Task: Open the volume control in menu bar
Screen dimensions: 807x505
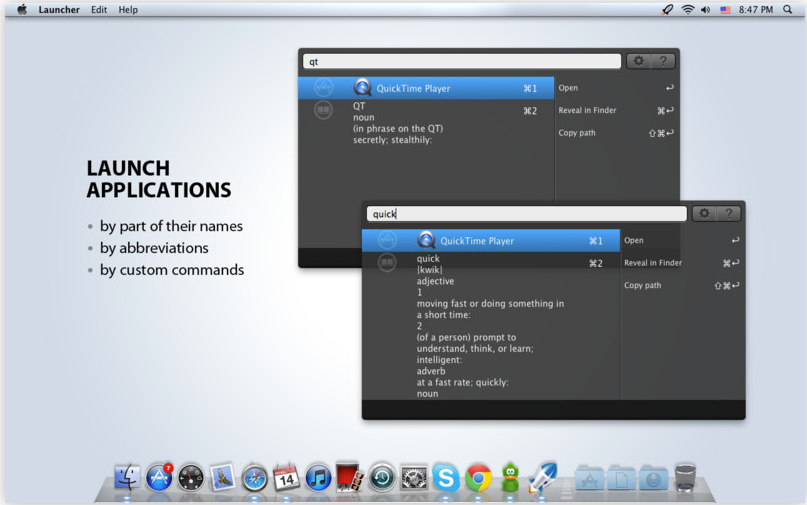Action: coord(706,9)
